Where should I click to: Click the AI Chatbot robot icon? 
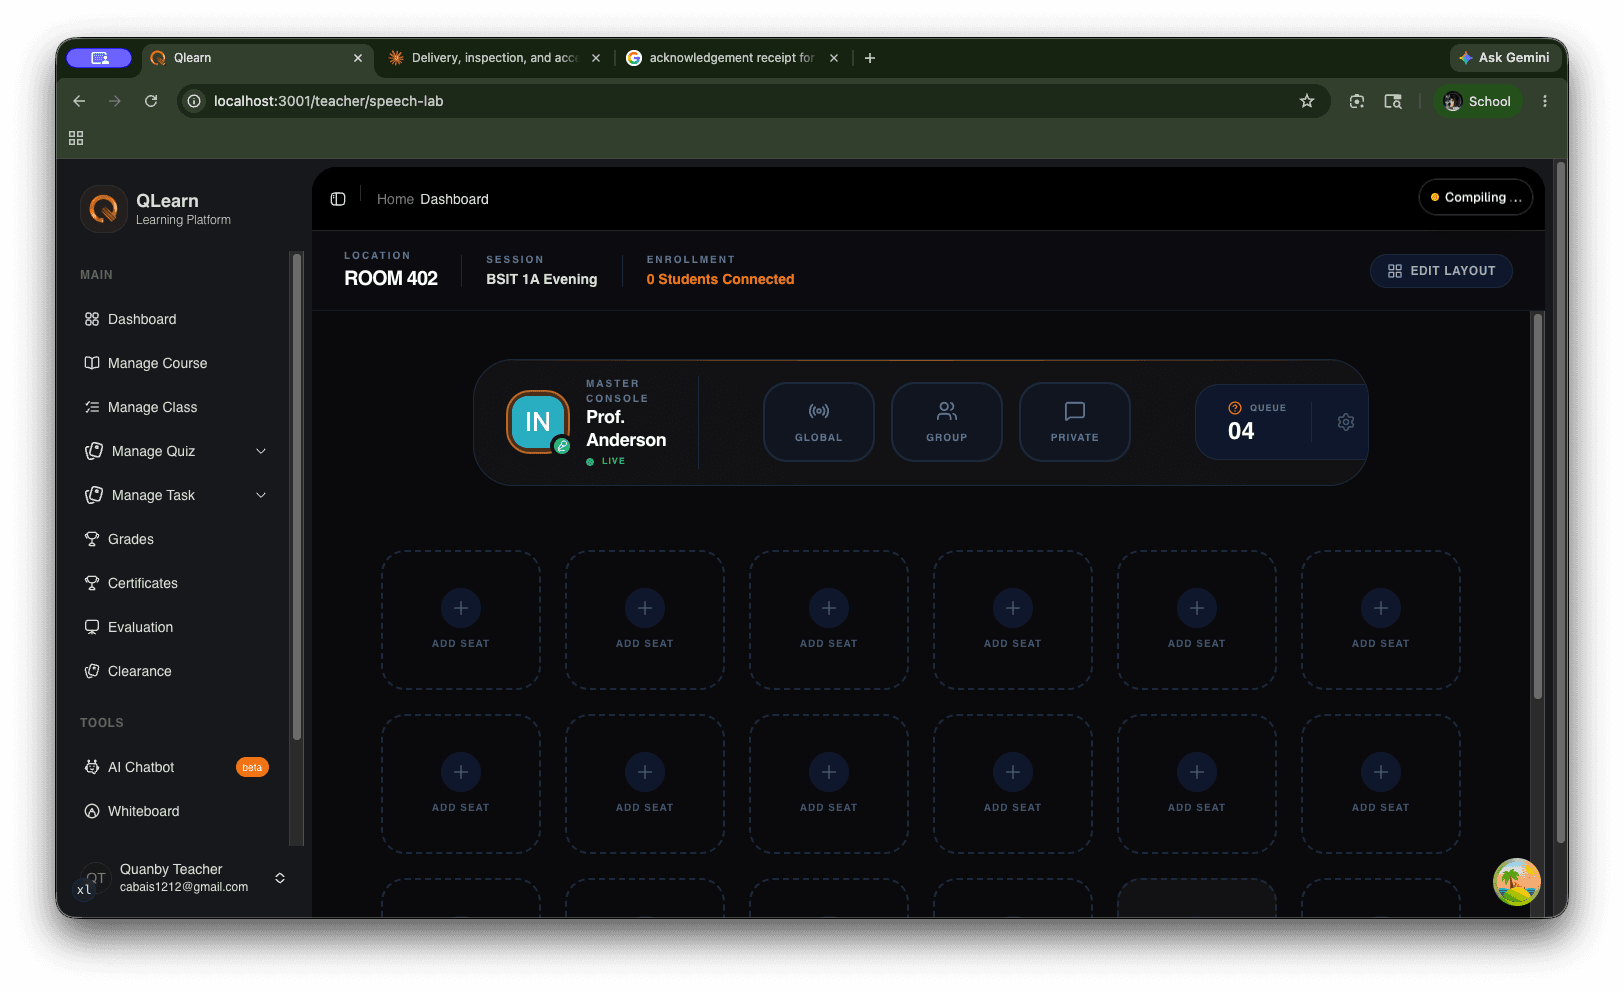pyautogui.click(x=92, y=767)
